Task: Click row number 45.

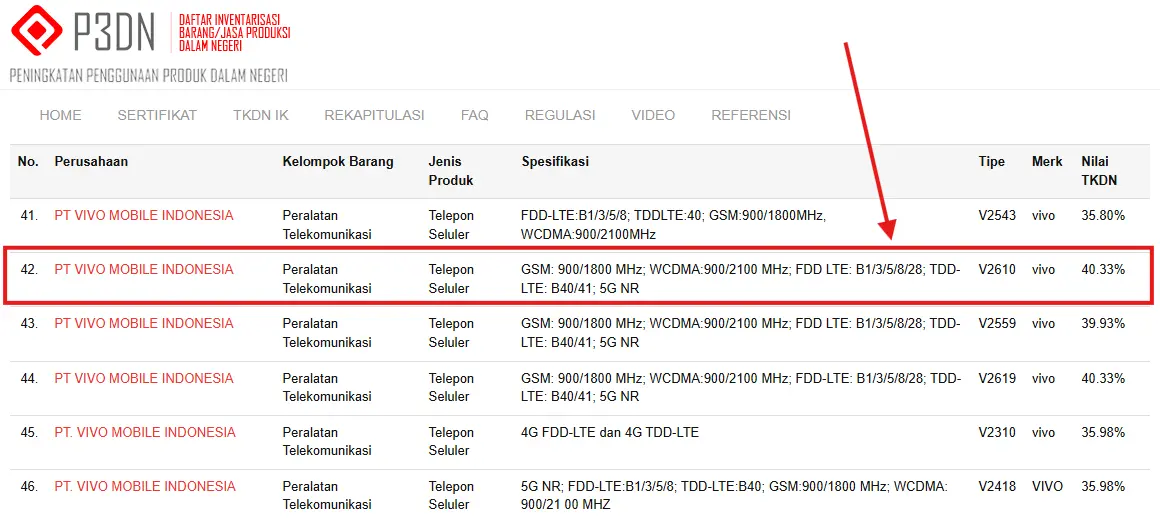Action: click(29, 433)
